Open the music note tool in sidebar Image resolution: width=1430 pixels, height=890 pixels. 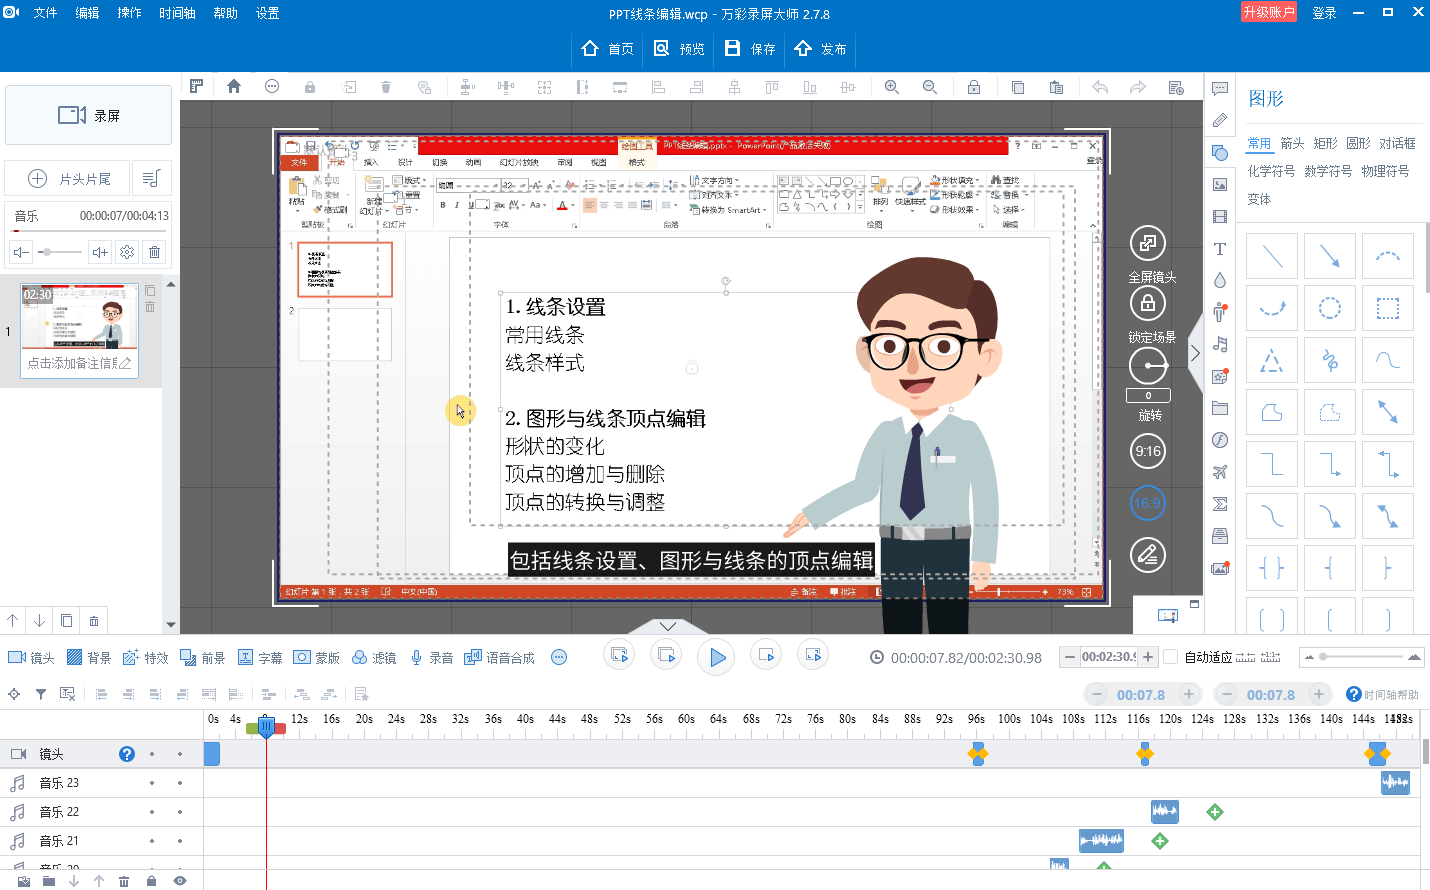coord(1220,345)
